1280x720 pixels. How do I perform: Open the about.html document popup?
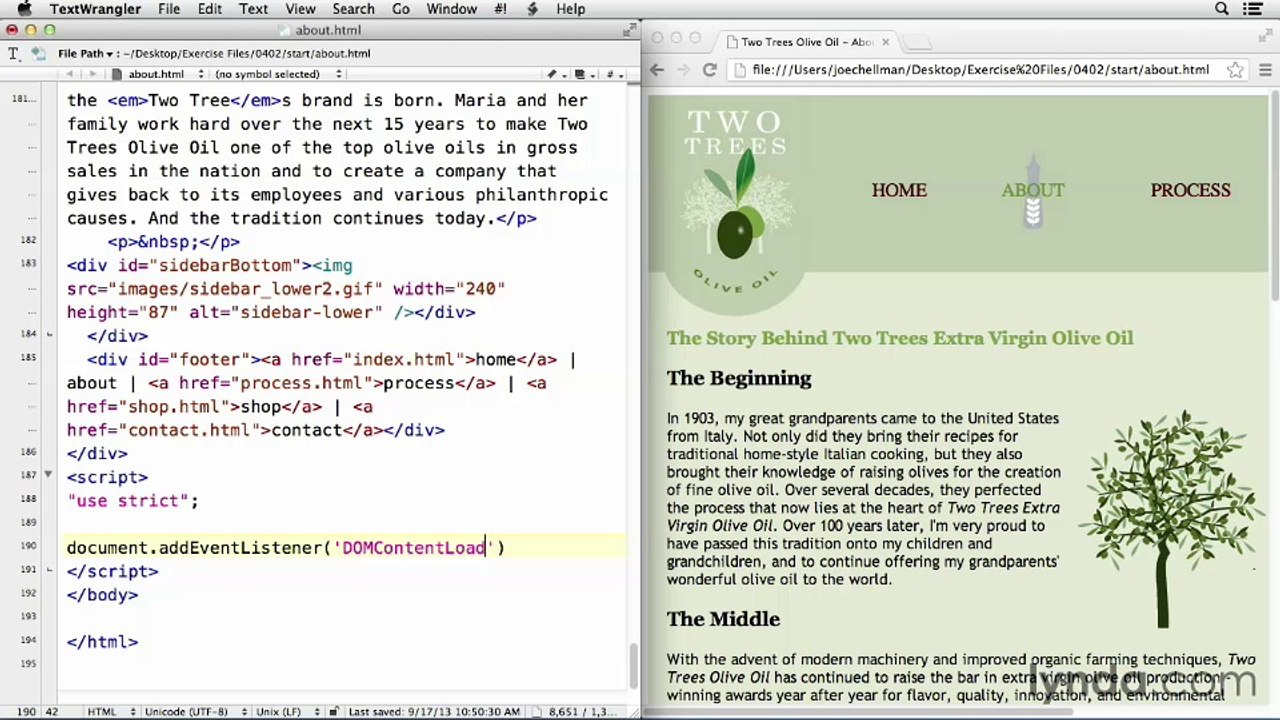click(156, 74)
